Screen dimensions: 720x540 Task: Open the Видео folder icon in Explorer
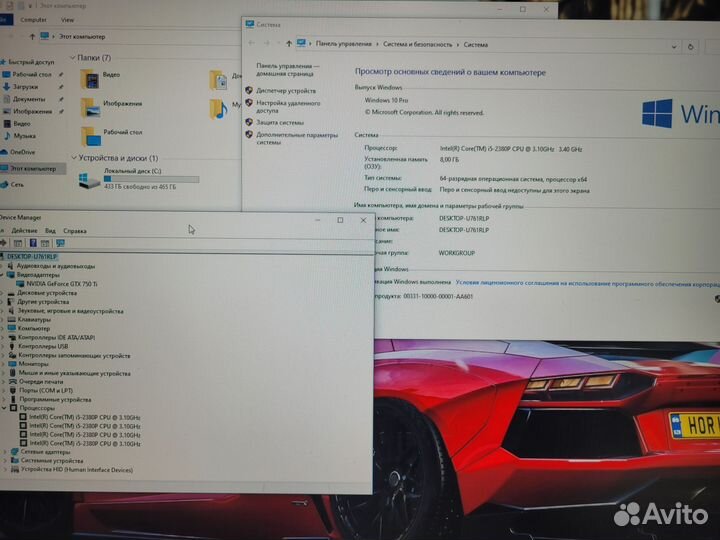click(x=90, y=79)
